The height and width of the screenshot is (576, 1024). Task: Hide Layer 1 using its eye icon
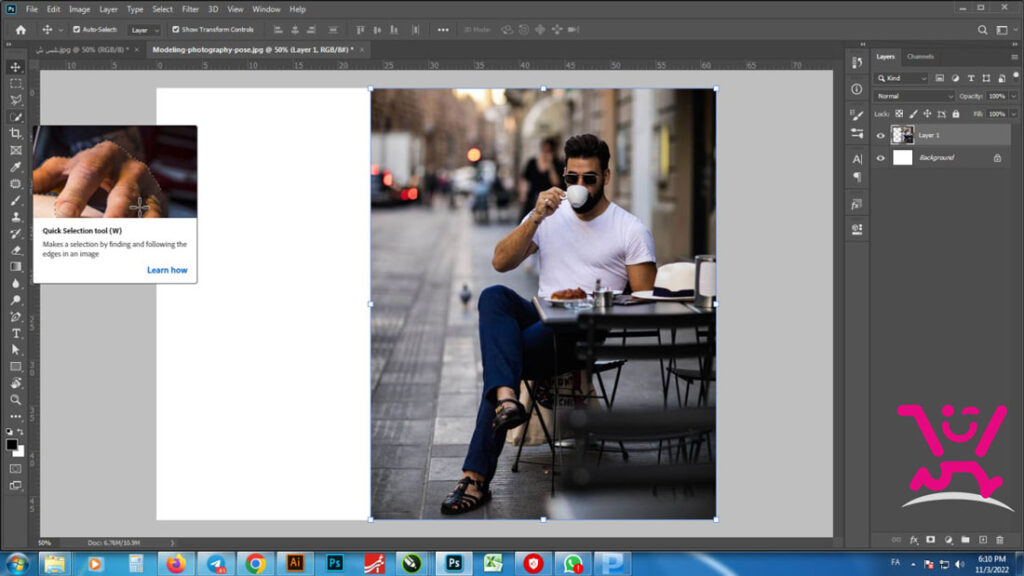click(880, 135)
